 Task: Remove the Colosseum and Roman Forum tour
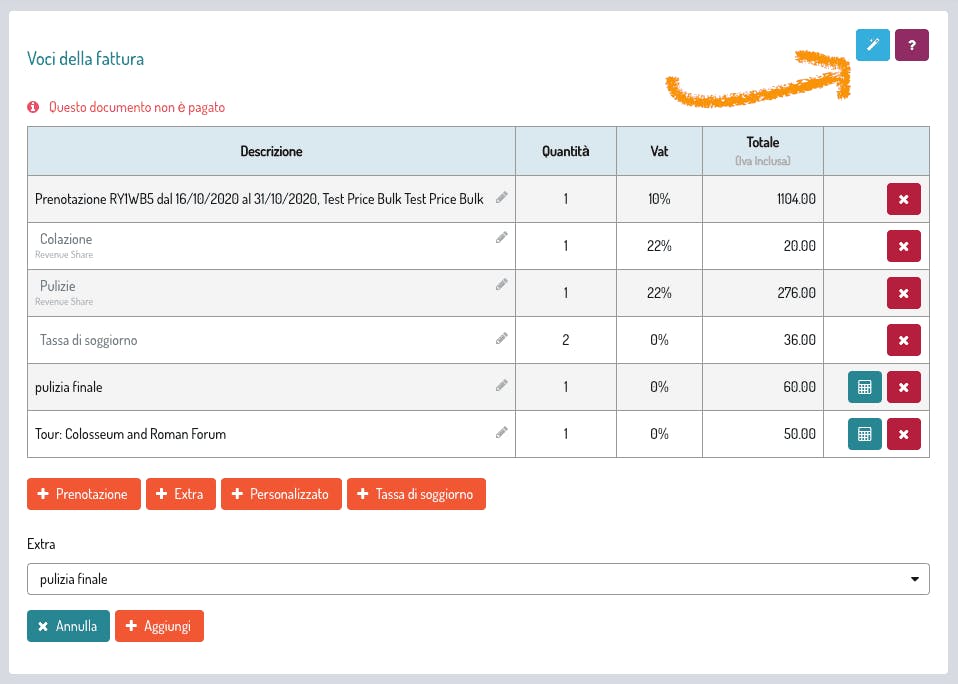903,434
